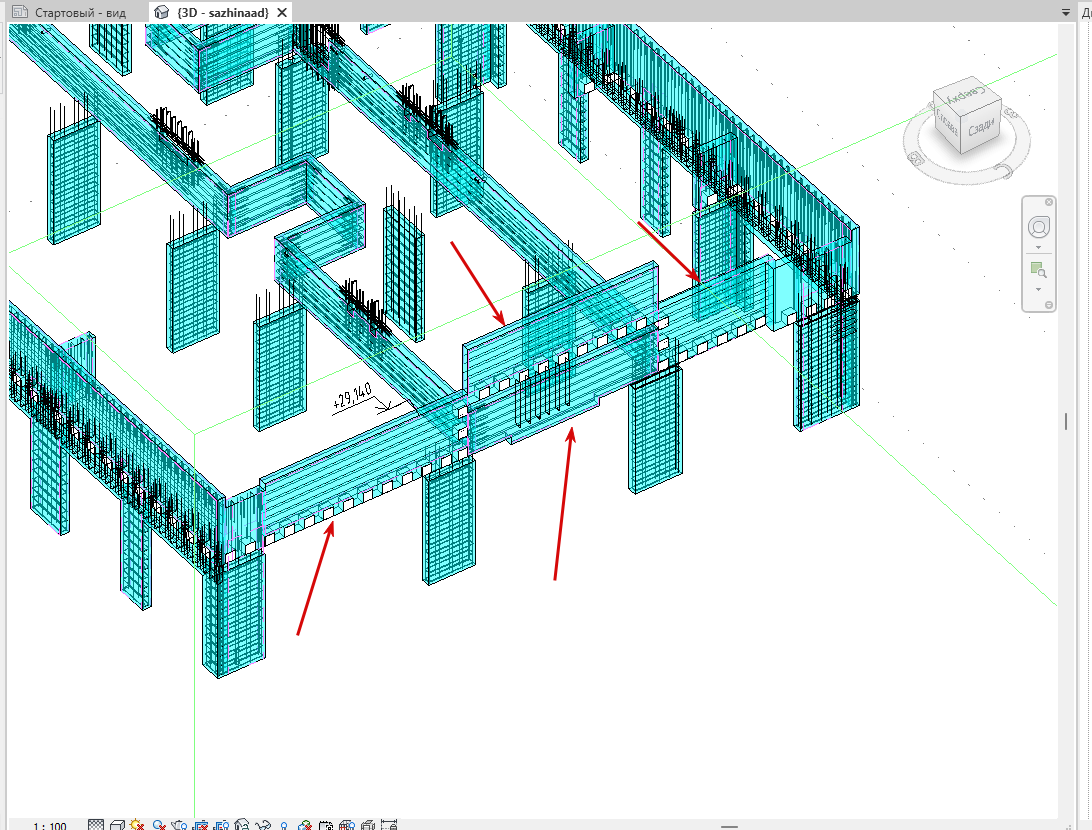This screenshot has width=1092, height=830.
Task: Toggle the Crop View icon
Action: point(201,825)
